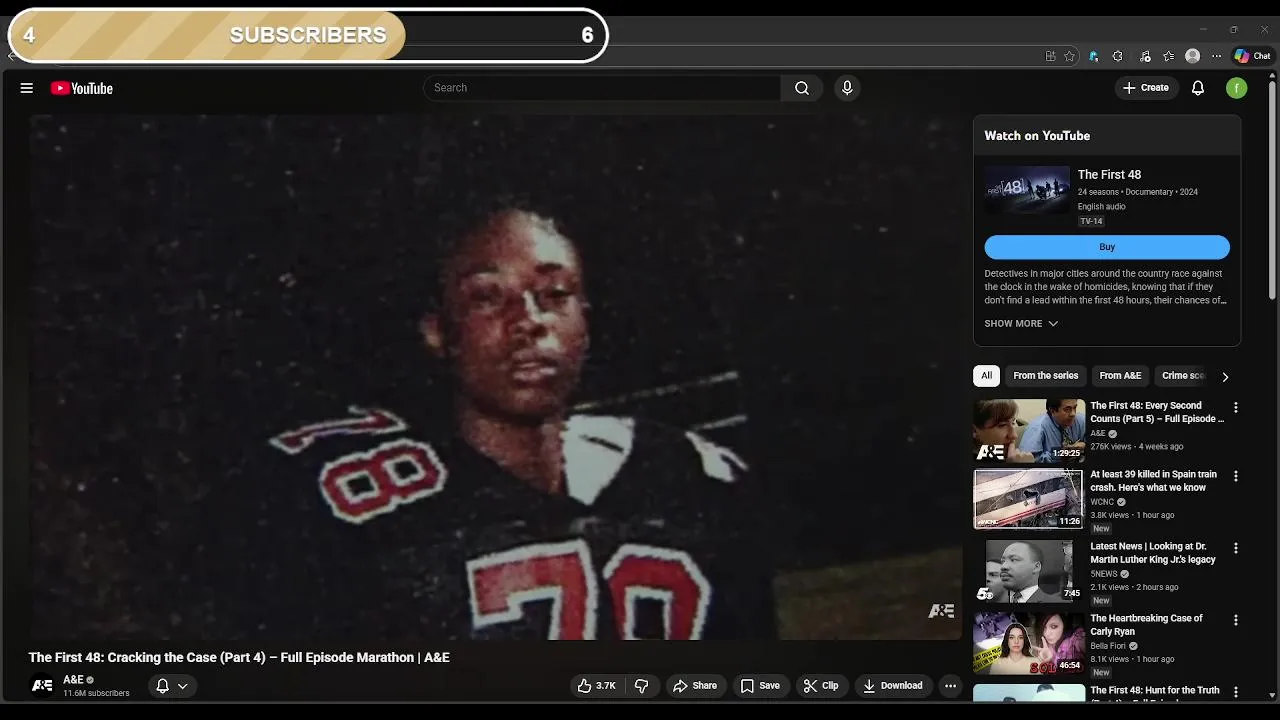Open The First 48 series title
The image size is (1280, 720).
(1109, 175)
